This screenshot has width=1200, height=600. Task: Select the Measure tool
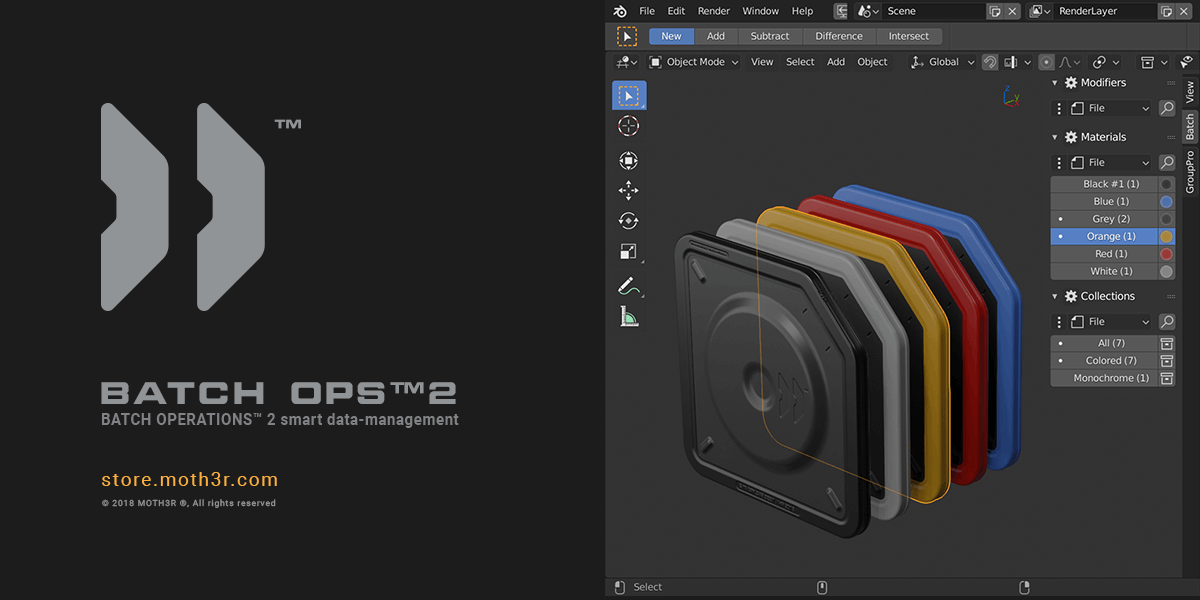pos(629,317)
